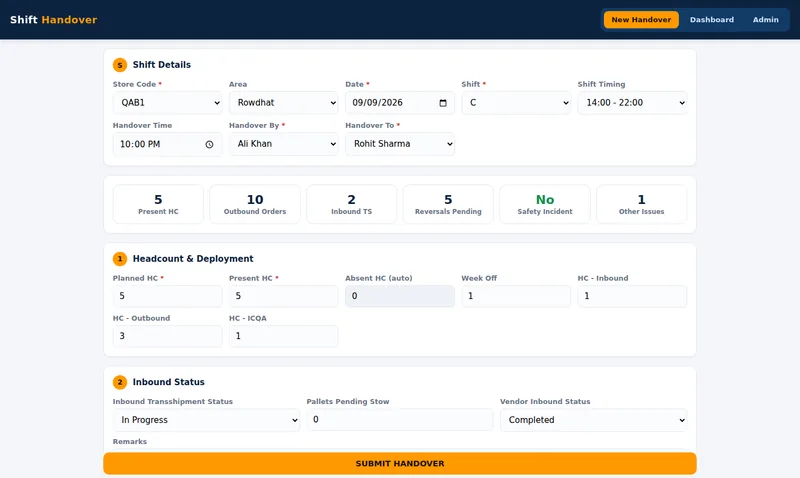Image resolution: width=800 pixels, height=478 pixels.
Task: Expand the Inbound Transshipment Status dropdown
Action: pyautogui.click(x=206, y=420)
